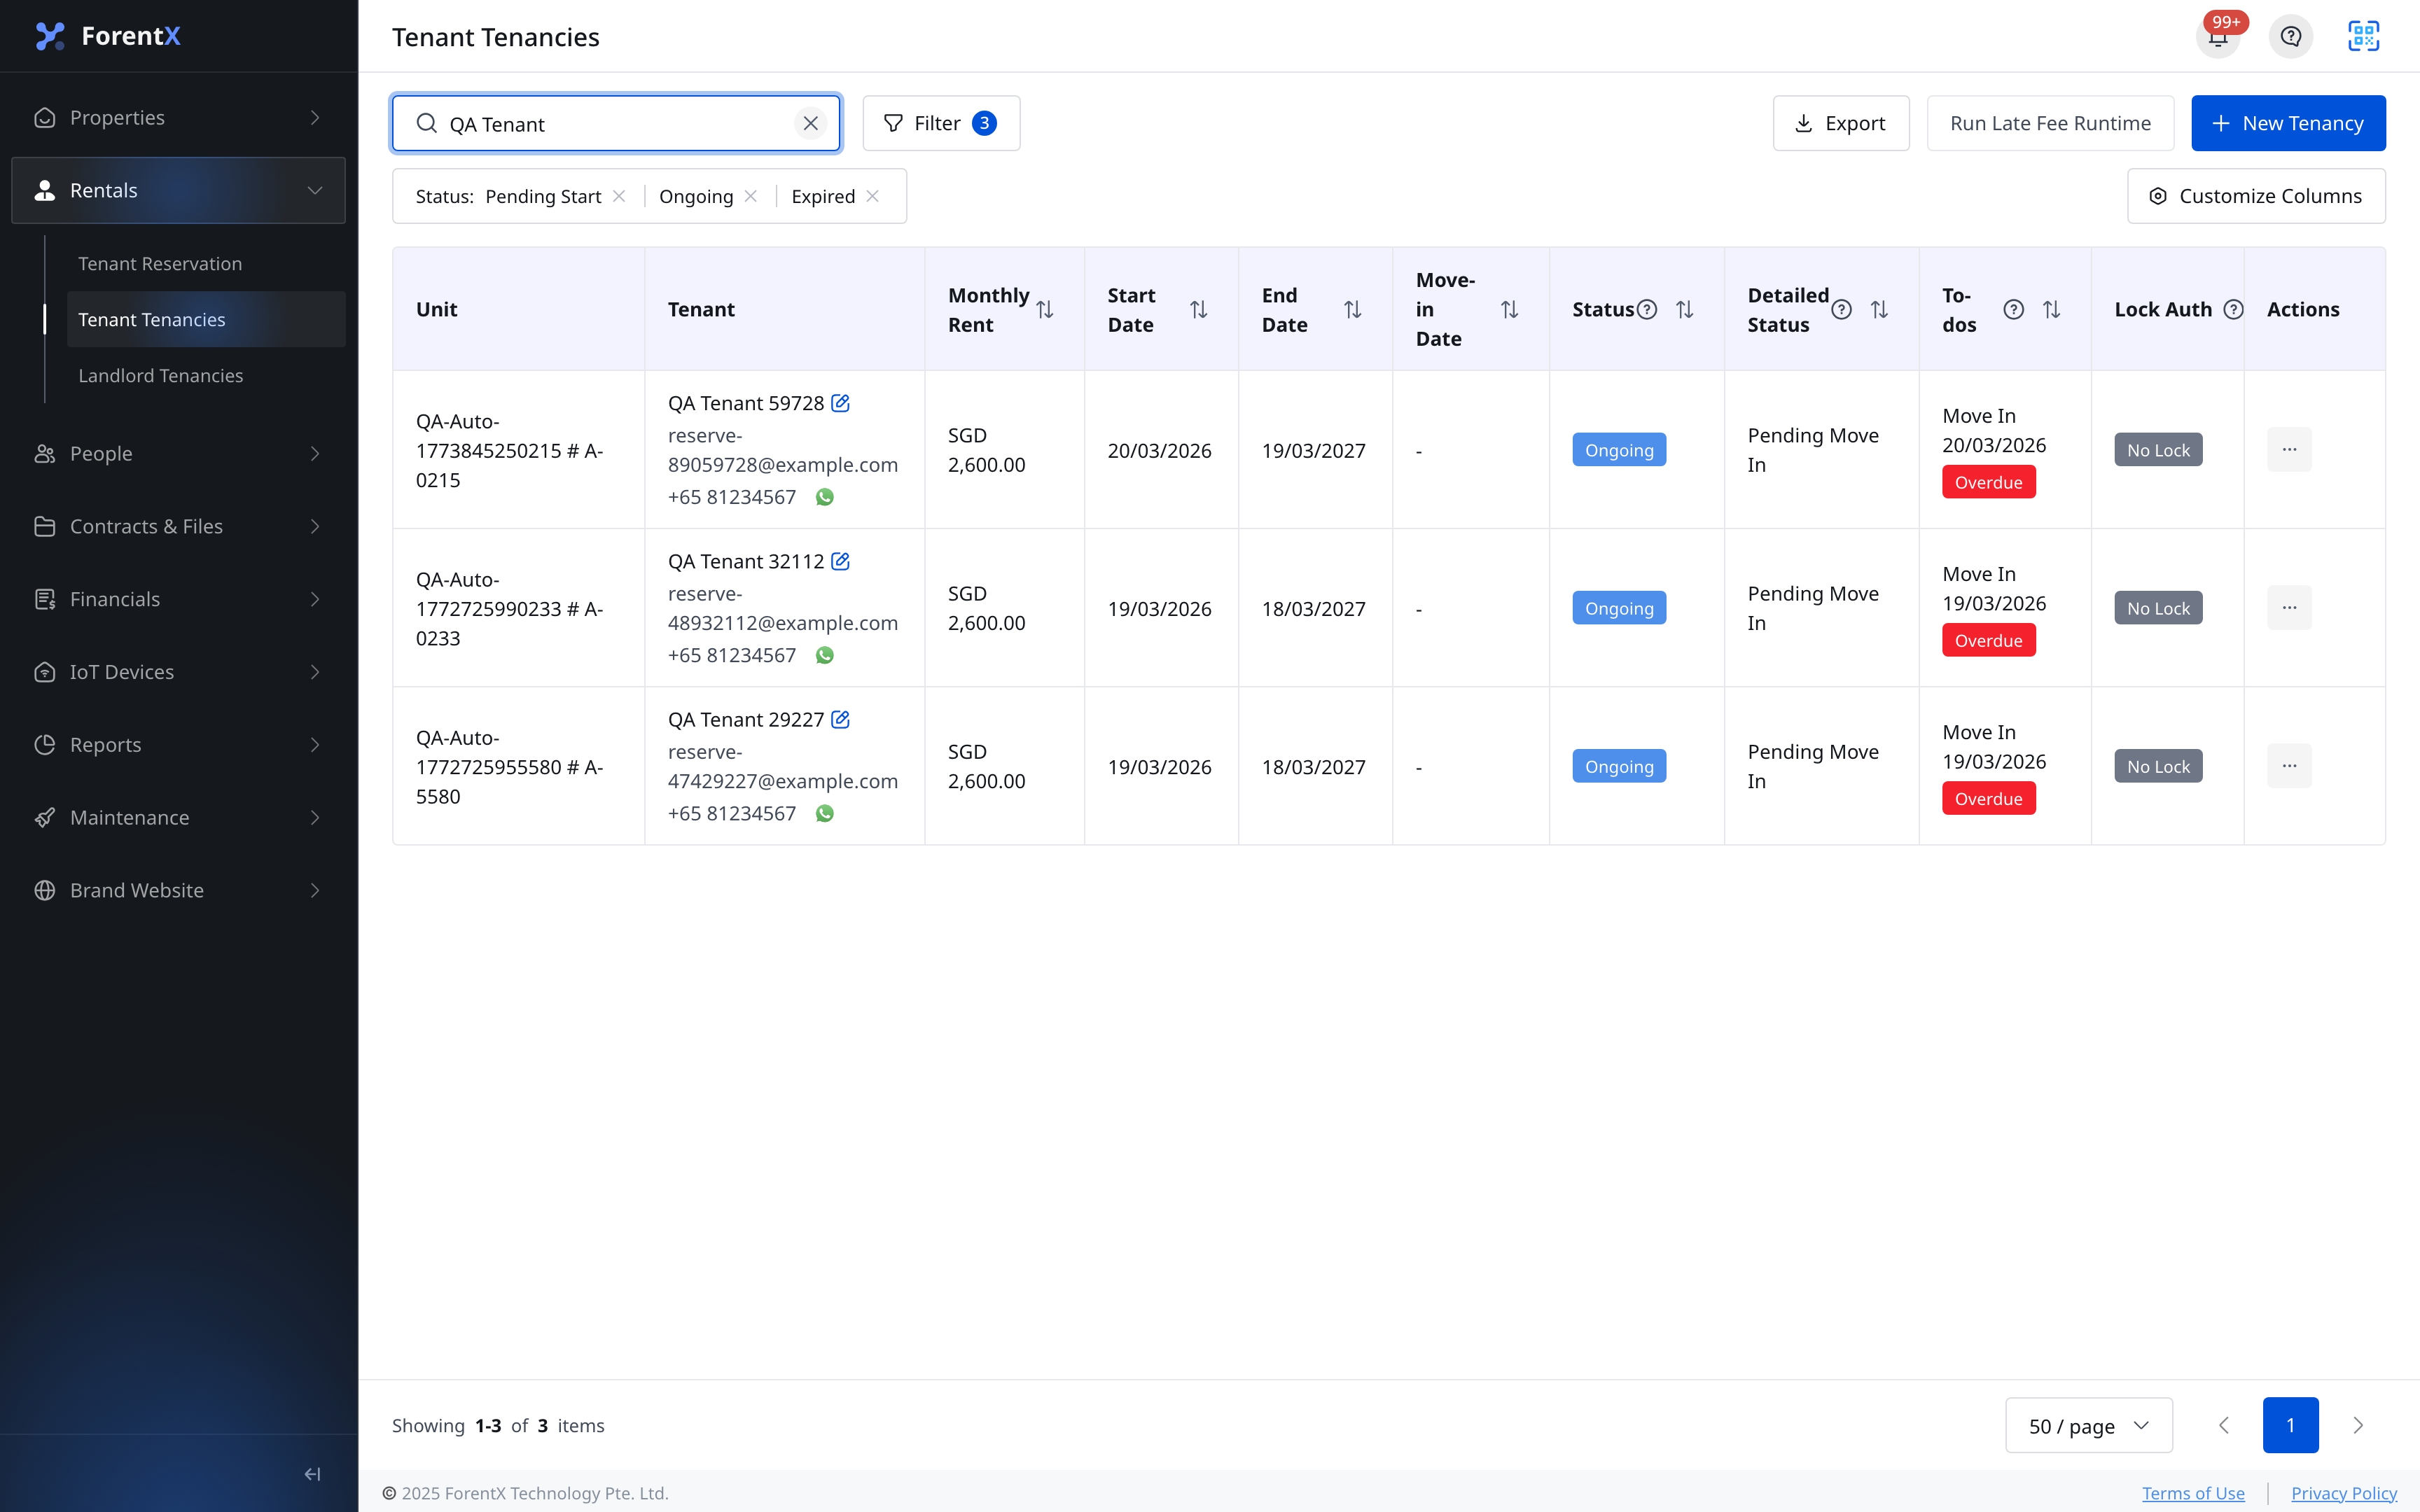Image resolution: width=2420 pixels, height=1512 pixels.
Task: Sort by End Date column arrows
Action: pos(1353,310)
